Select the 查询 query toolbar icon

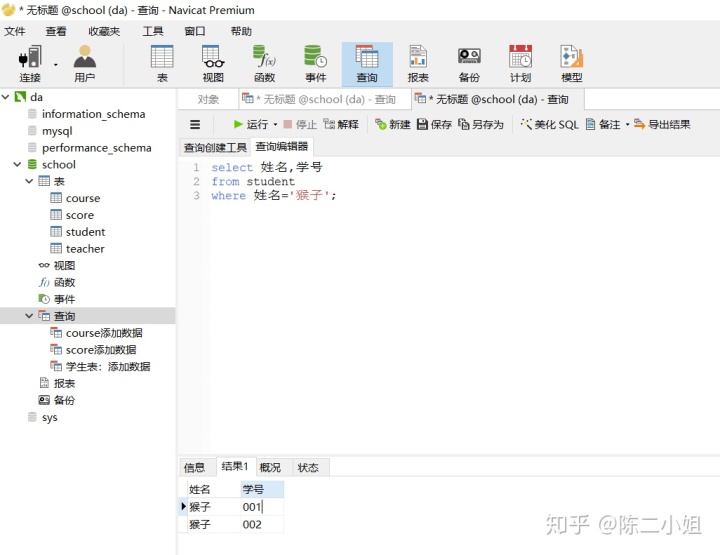pyautogui.click(x=367, y=64)
